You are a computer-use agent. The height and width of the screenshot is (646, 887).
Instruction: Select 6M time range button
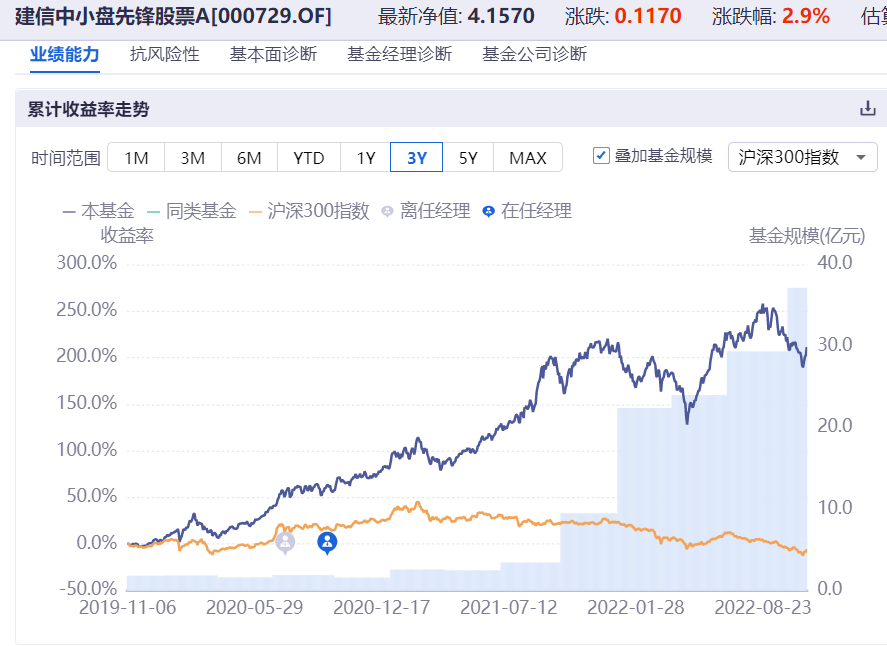(x=249, y=157)
